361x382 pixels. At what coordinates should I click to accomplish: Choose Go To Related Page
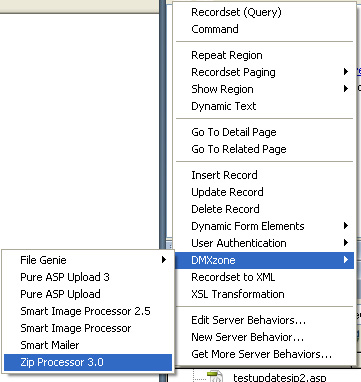[264, 149]
